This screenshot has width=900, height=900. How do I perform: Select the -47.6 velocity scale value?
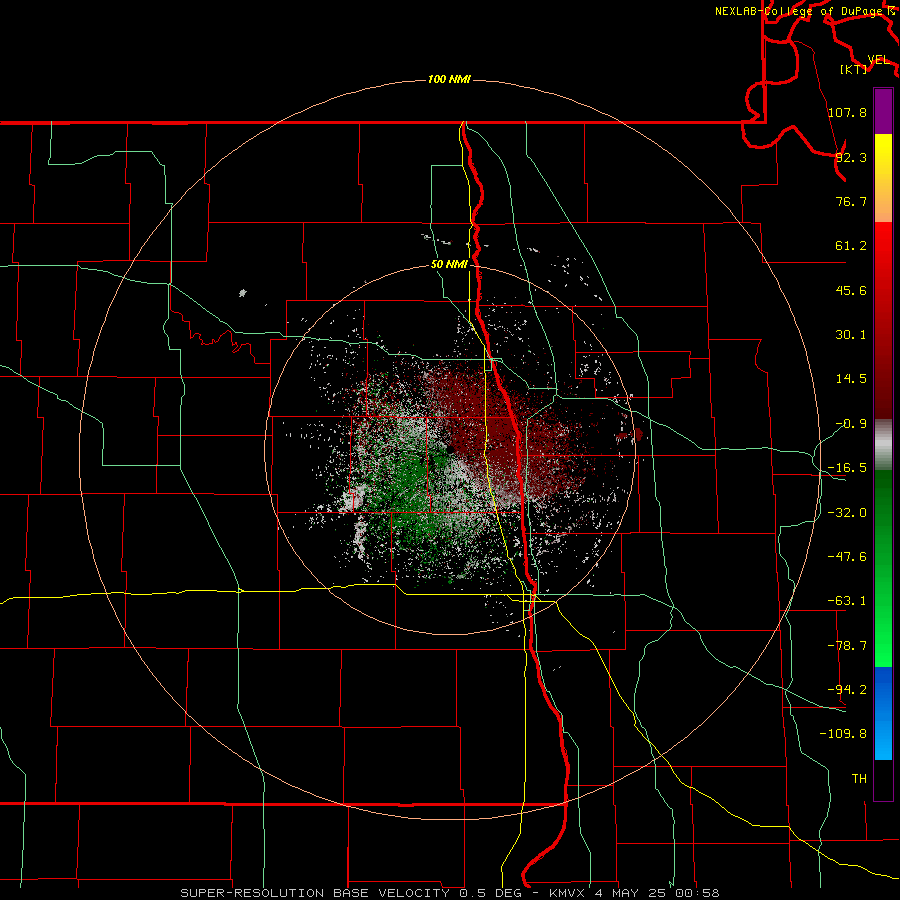847,557
